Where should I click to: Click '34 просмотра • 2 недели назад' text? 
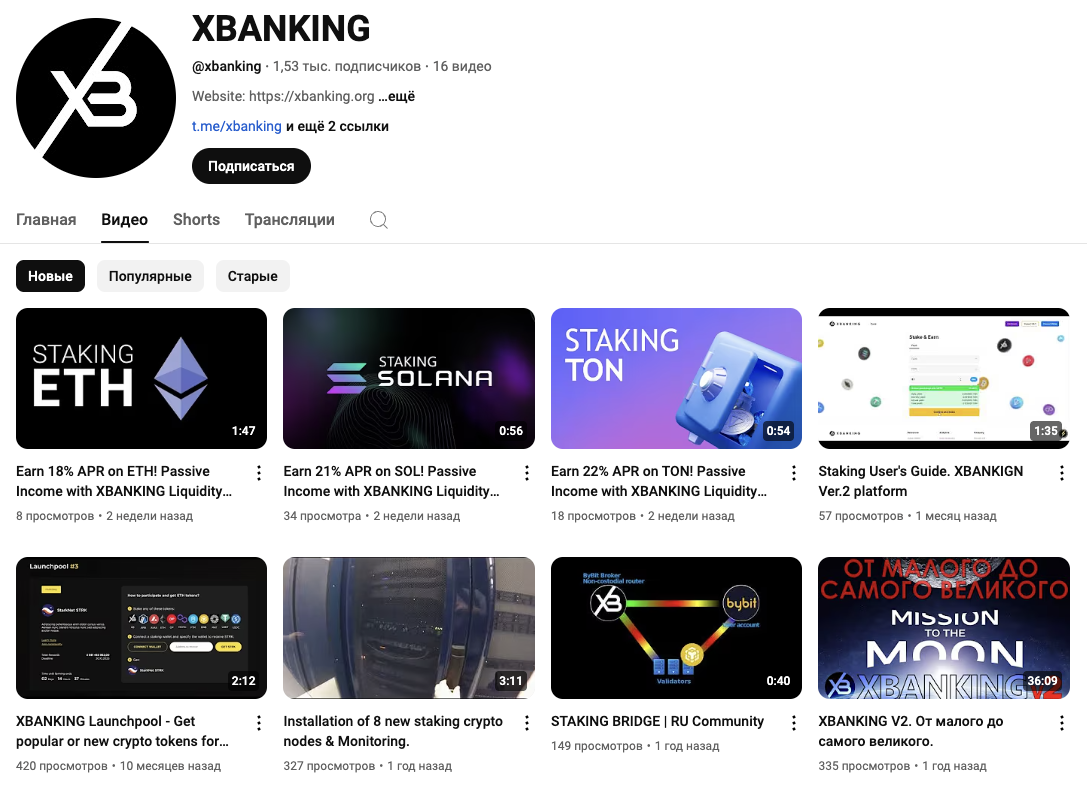[372, 516]
